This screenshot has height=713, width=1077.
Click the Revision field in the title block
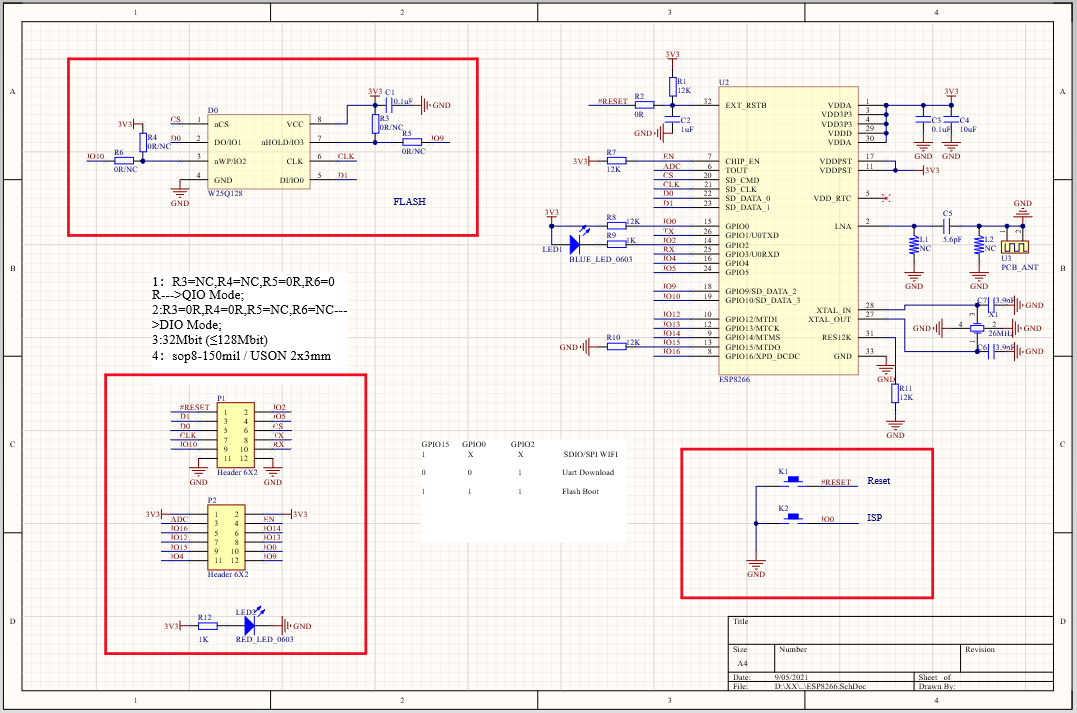(x=1006, y=657)
